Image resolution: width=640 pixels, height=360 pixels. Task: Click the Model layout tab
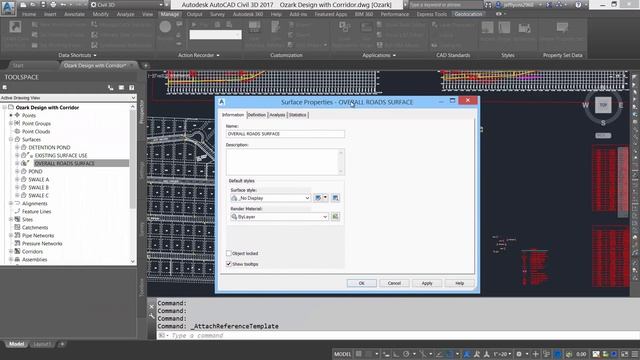click(x=16, y=344)
